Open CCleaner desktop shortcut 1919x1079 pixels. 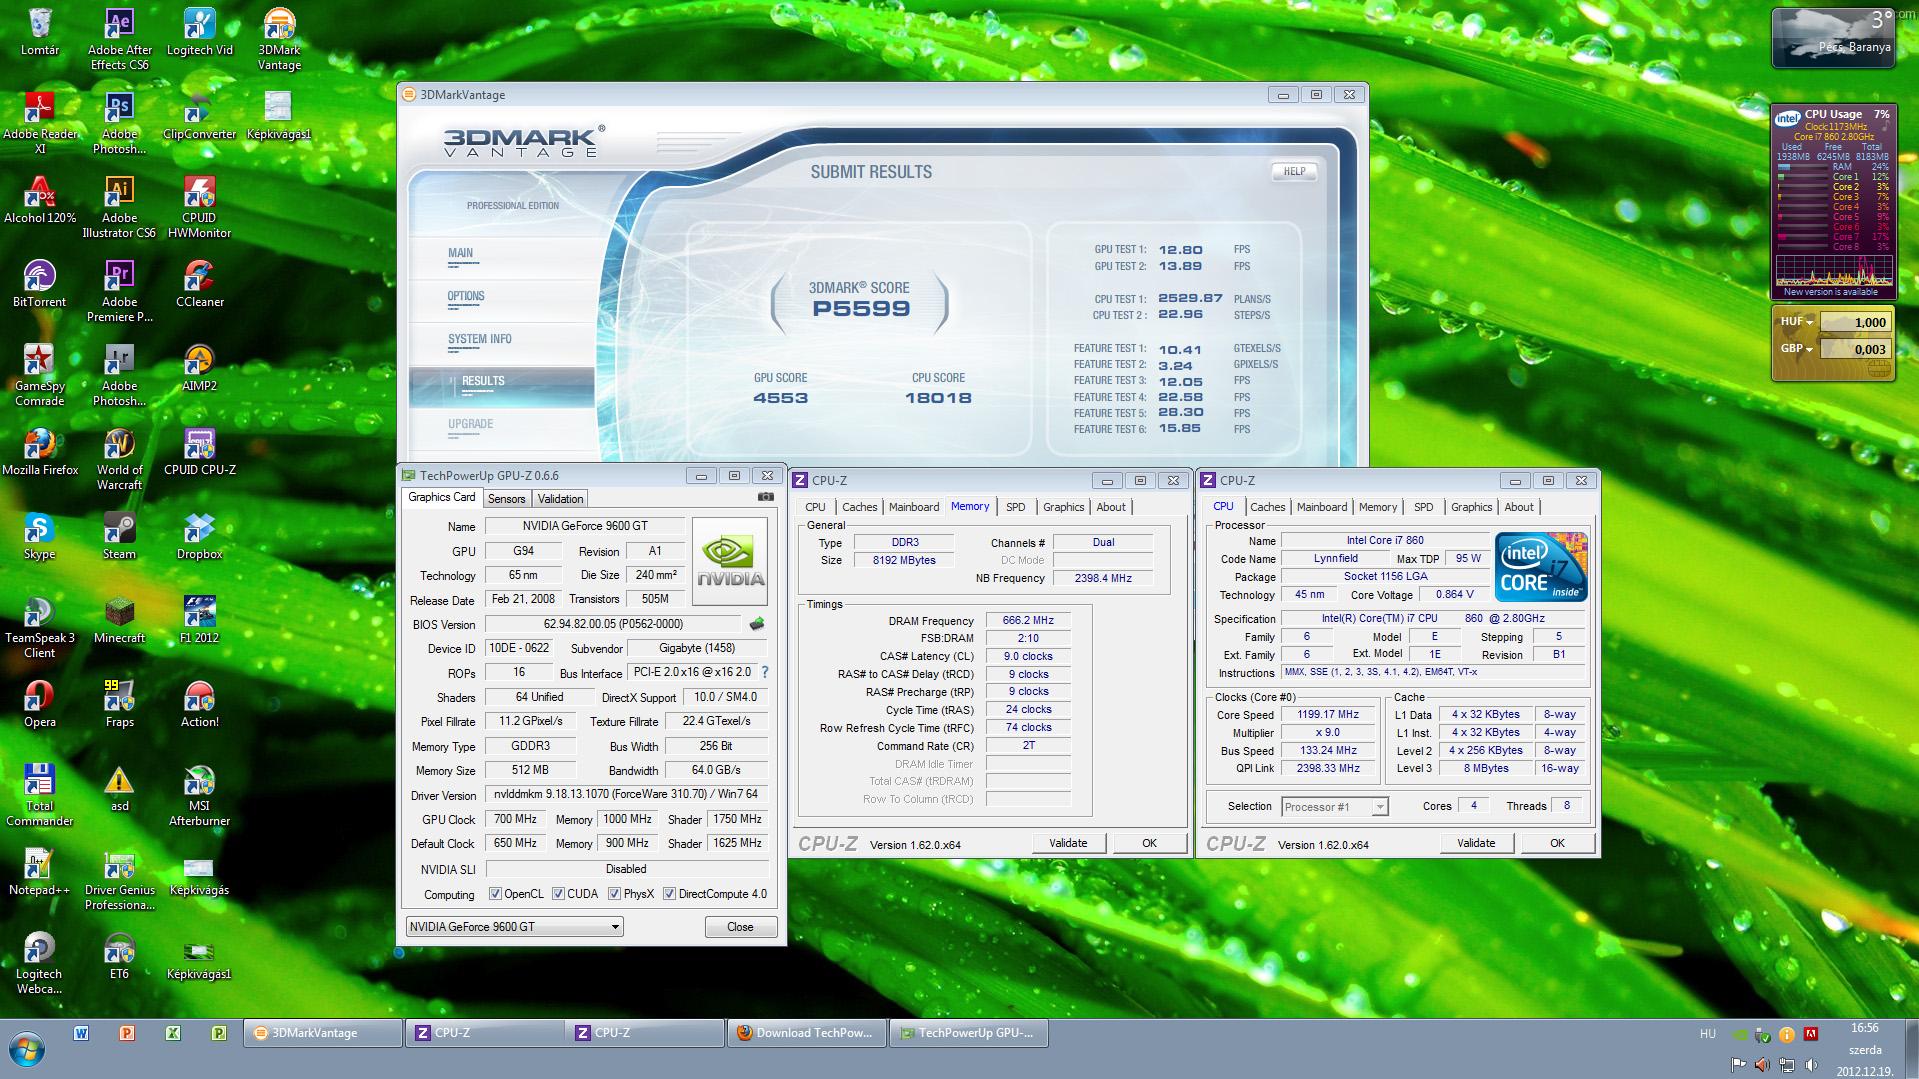coord(199,284)
